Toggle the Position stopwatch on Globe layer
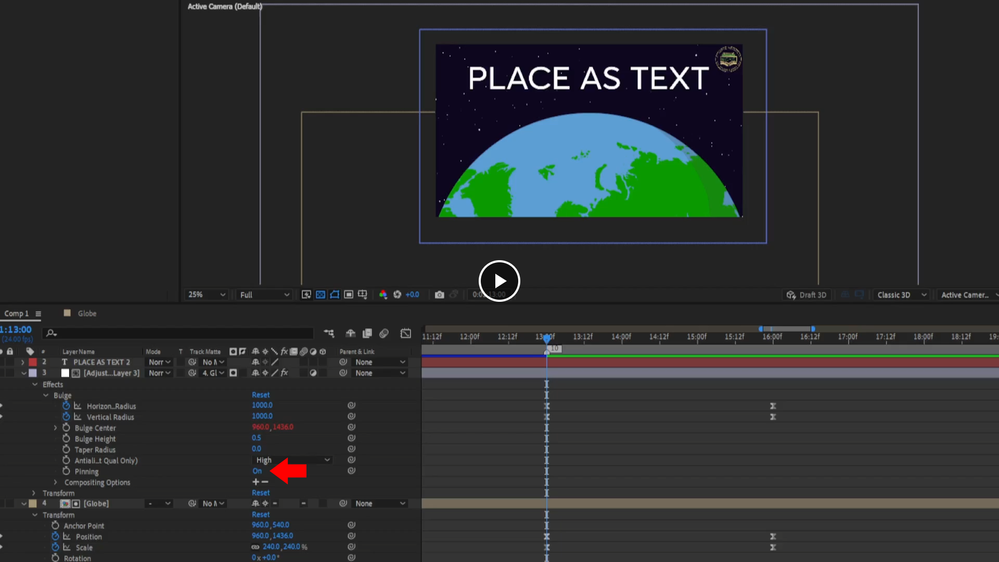 click(55, 536)
